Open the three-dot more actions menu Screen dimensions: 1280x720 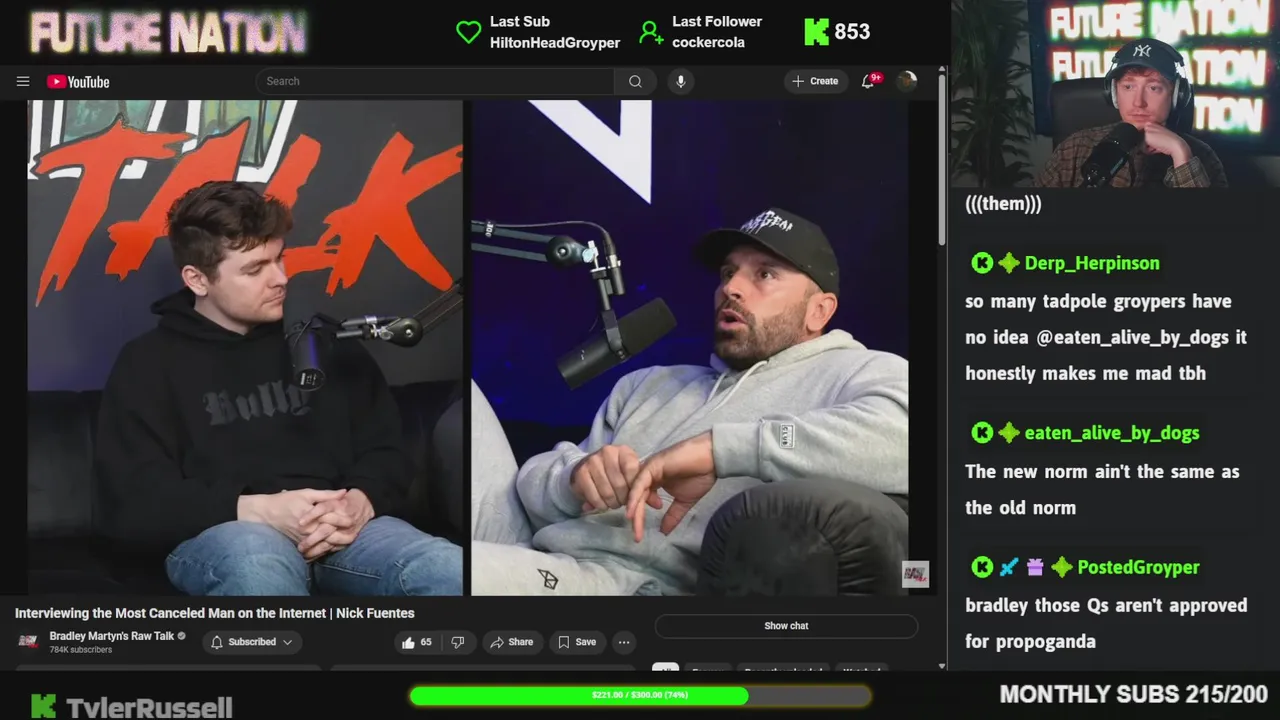click(x=624, y=642)
